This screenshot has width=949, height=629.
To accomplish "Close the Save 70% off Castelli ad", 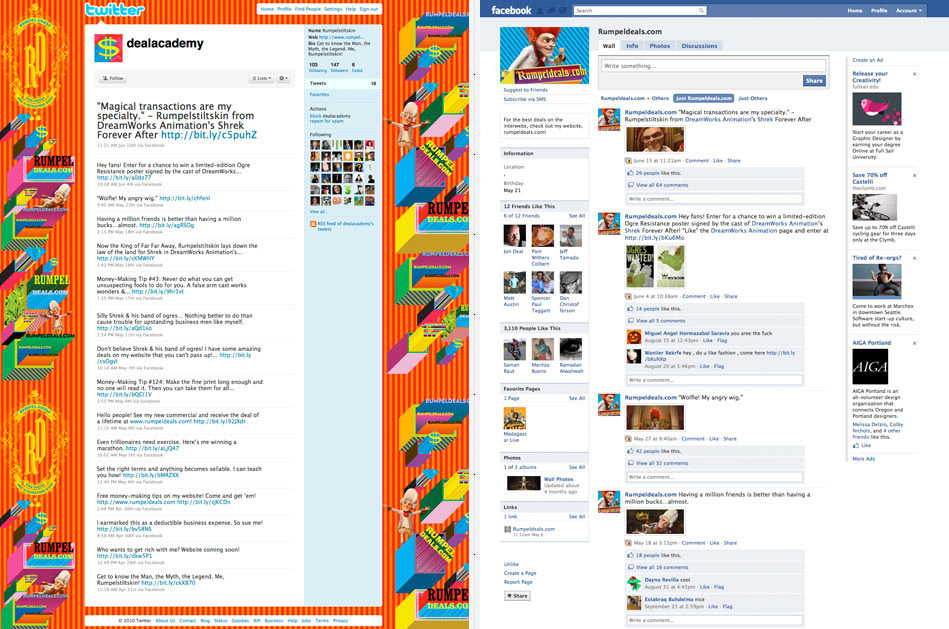I will pos(914,175).
